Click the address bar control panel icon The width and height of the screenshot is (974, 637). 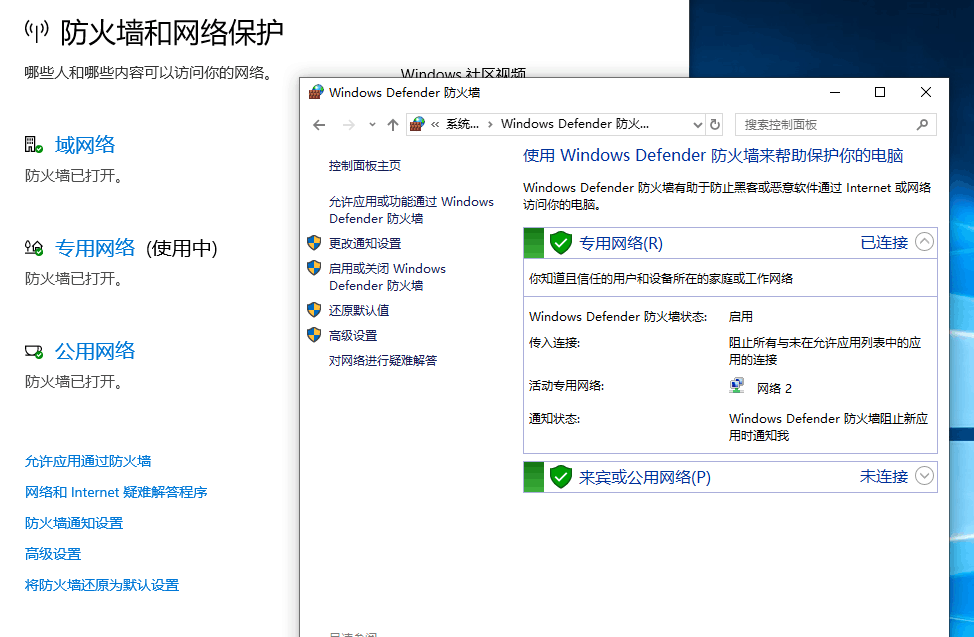click(x=417, y=124)
